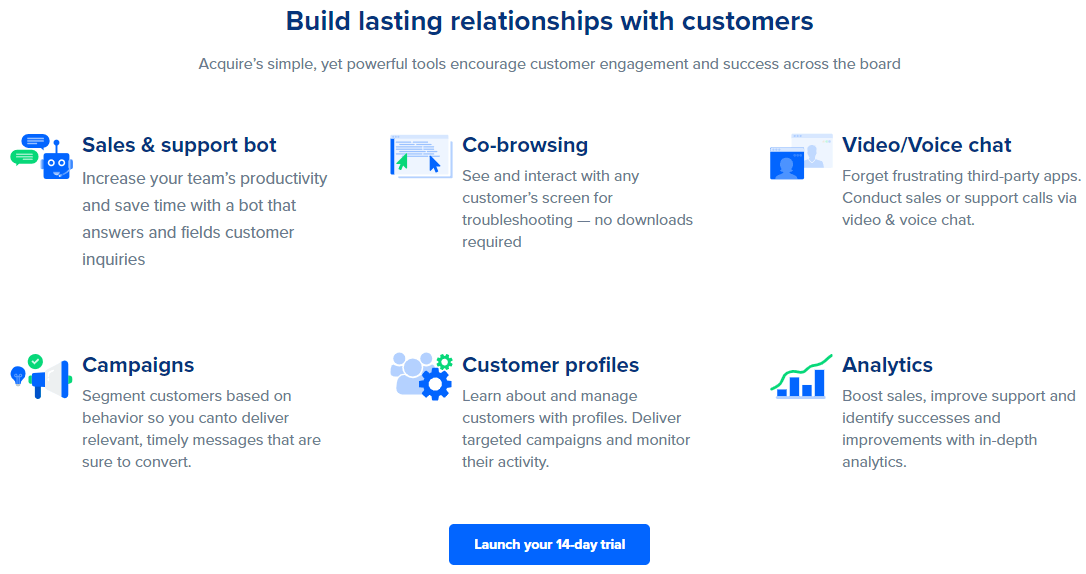Image resolution: width=1086 pixels, height=574 pixels.
Task: Select the Video/Voice chat heading
Action: 927,145
